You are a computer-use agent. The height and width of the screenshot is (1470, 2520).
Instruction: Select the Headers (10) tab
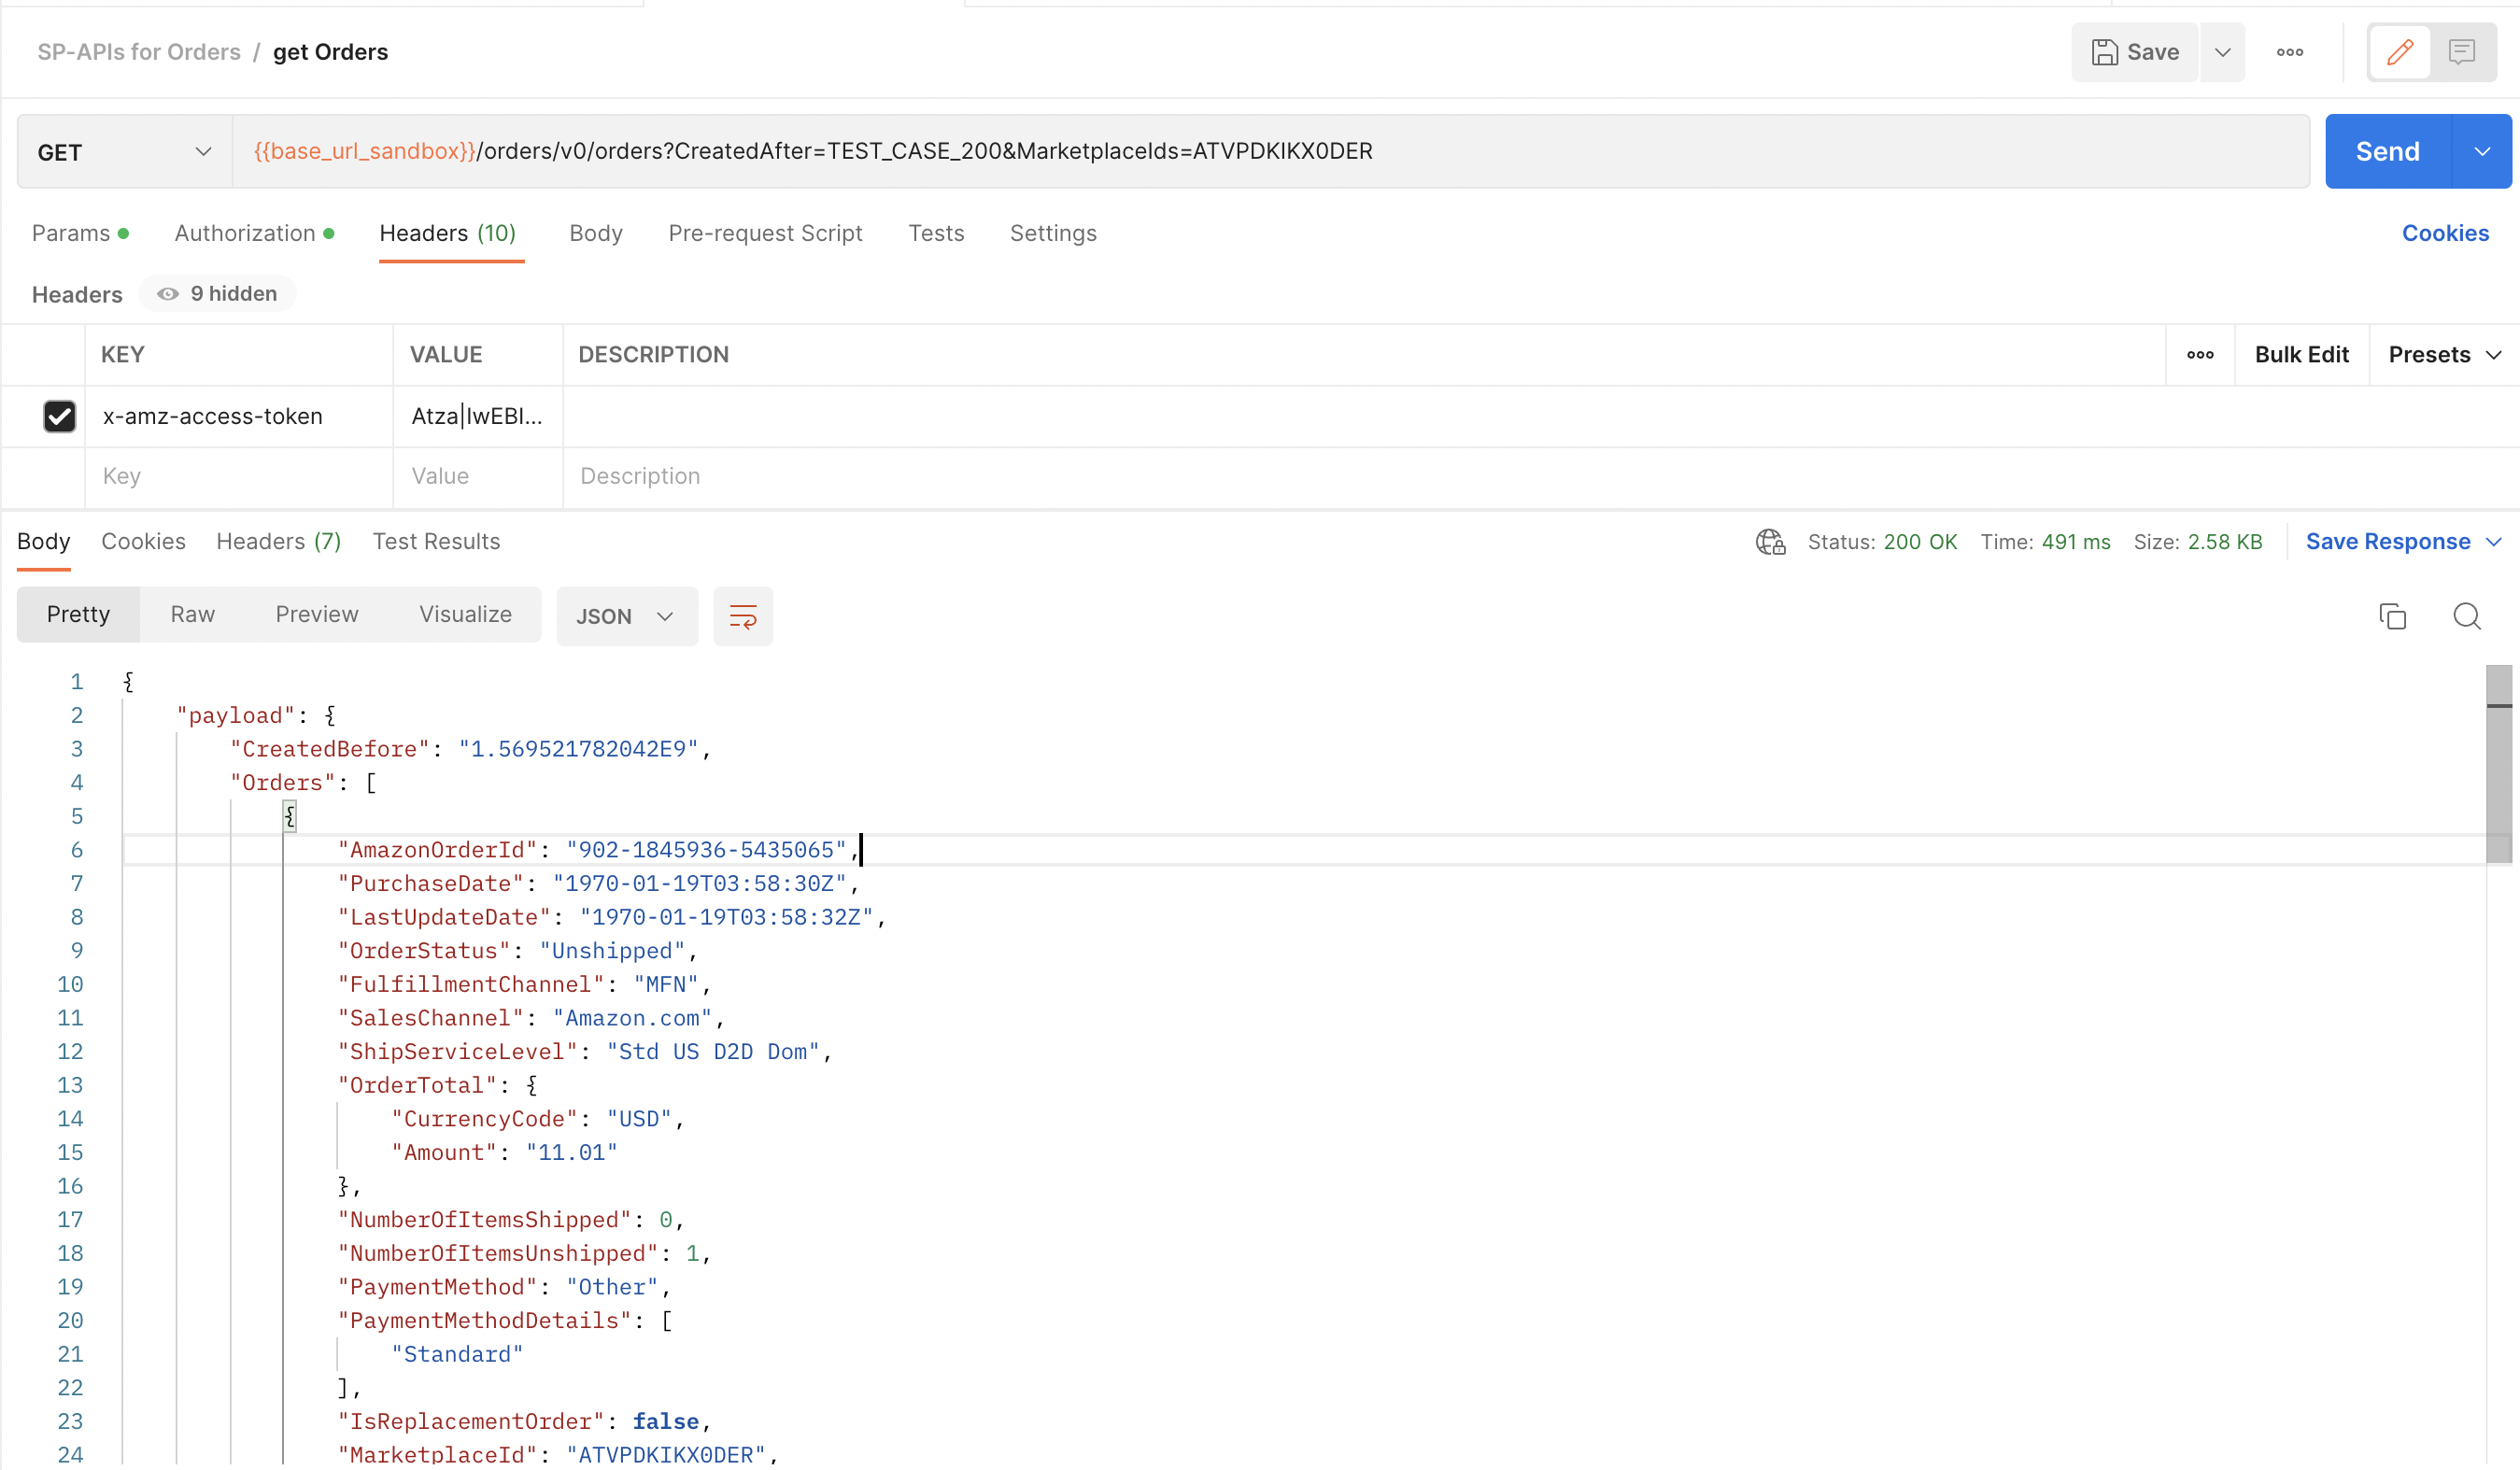click(448, 234)
